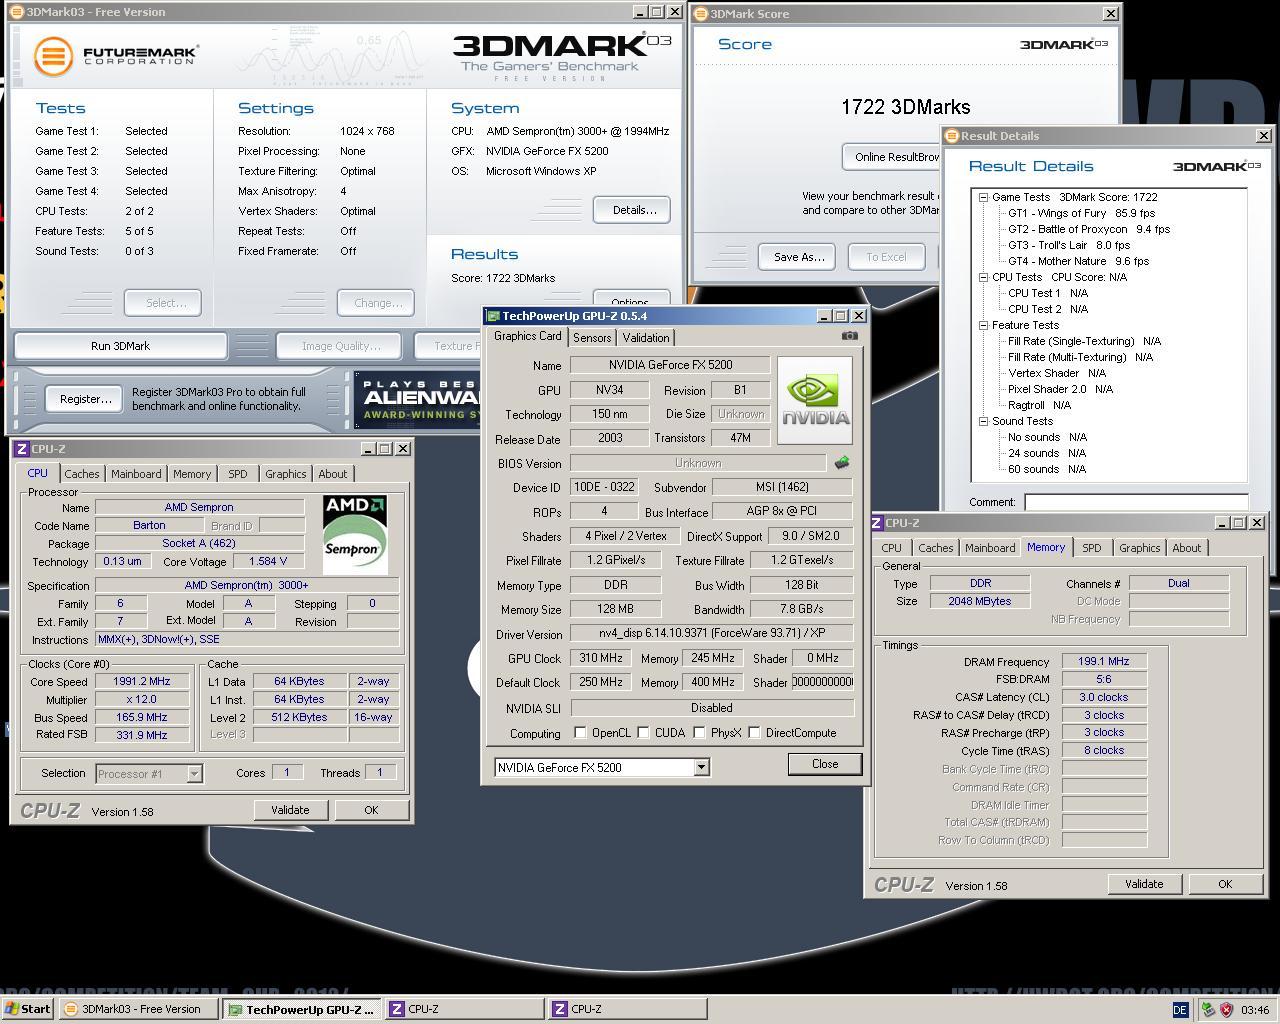This screenshot has height=1024, width=1280.
Task: Click the Result Details window title icon
Action: 952,136
